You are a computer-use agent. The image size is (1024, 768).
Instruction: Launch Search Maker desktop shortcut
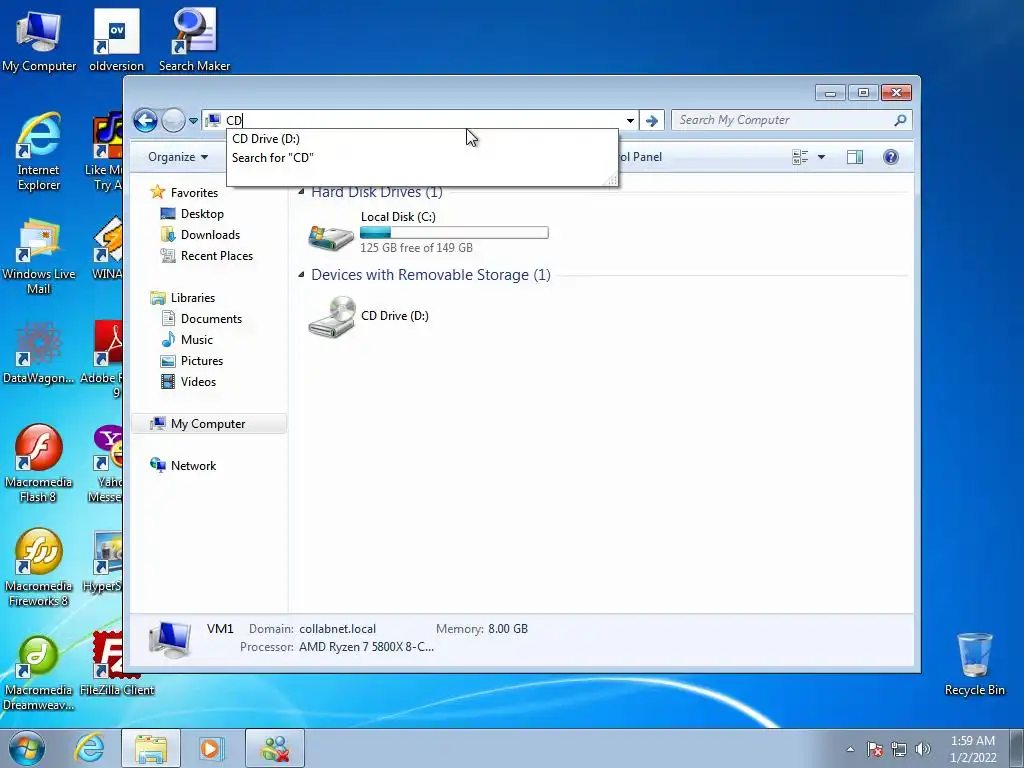(194, 39)
